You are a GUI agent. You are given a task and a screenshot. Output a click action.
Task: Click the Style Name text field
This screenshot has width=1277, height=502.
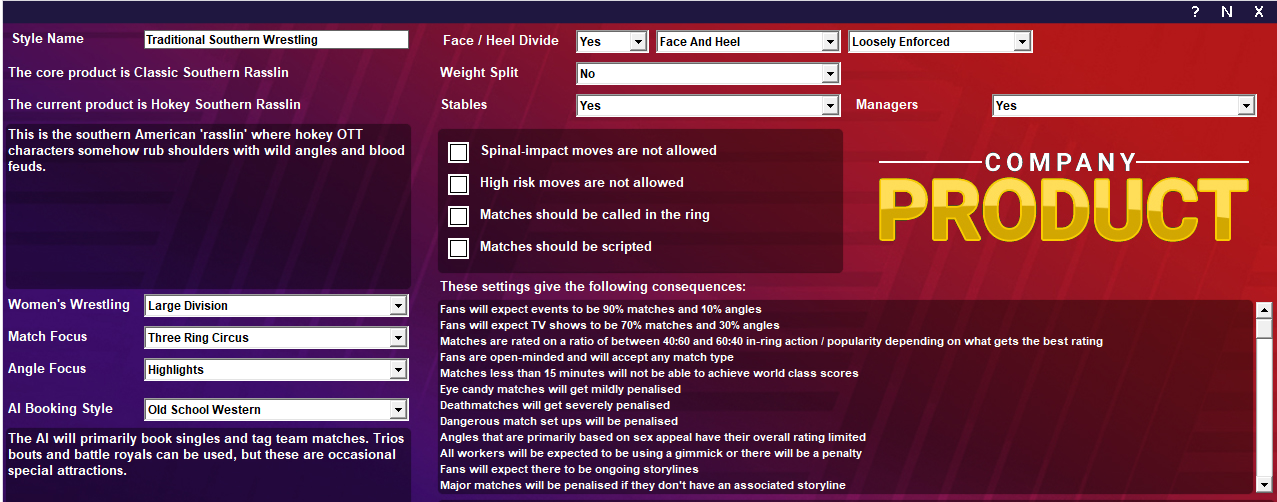point(276,40)
